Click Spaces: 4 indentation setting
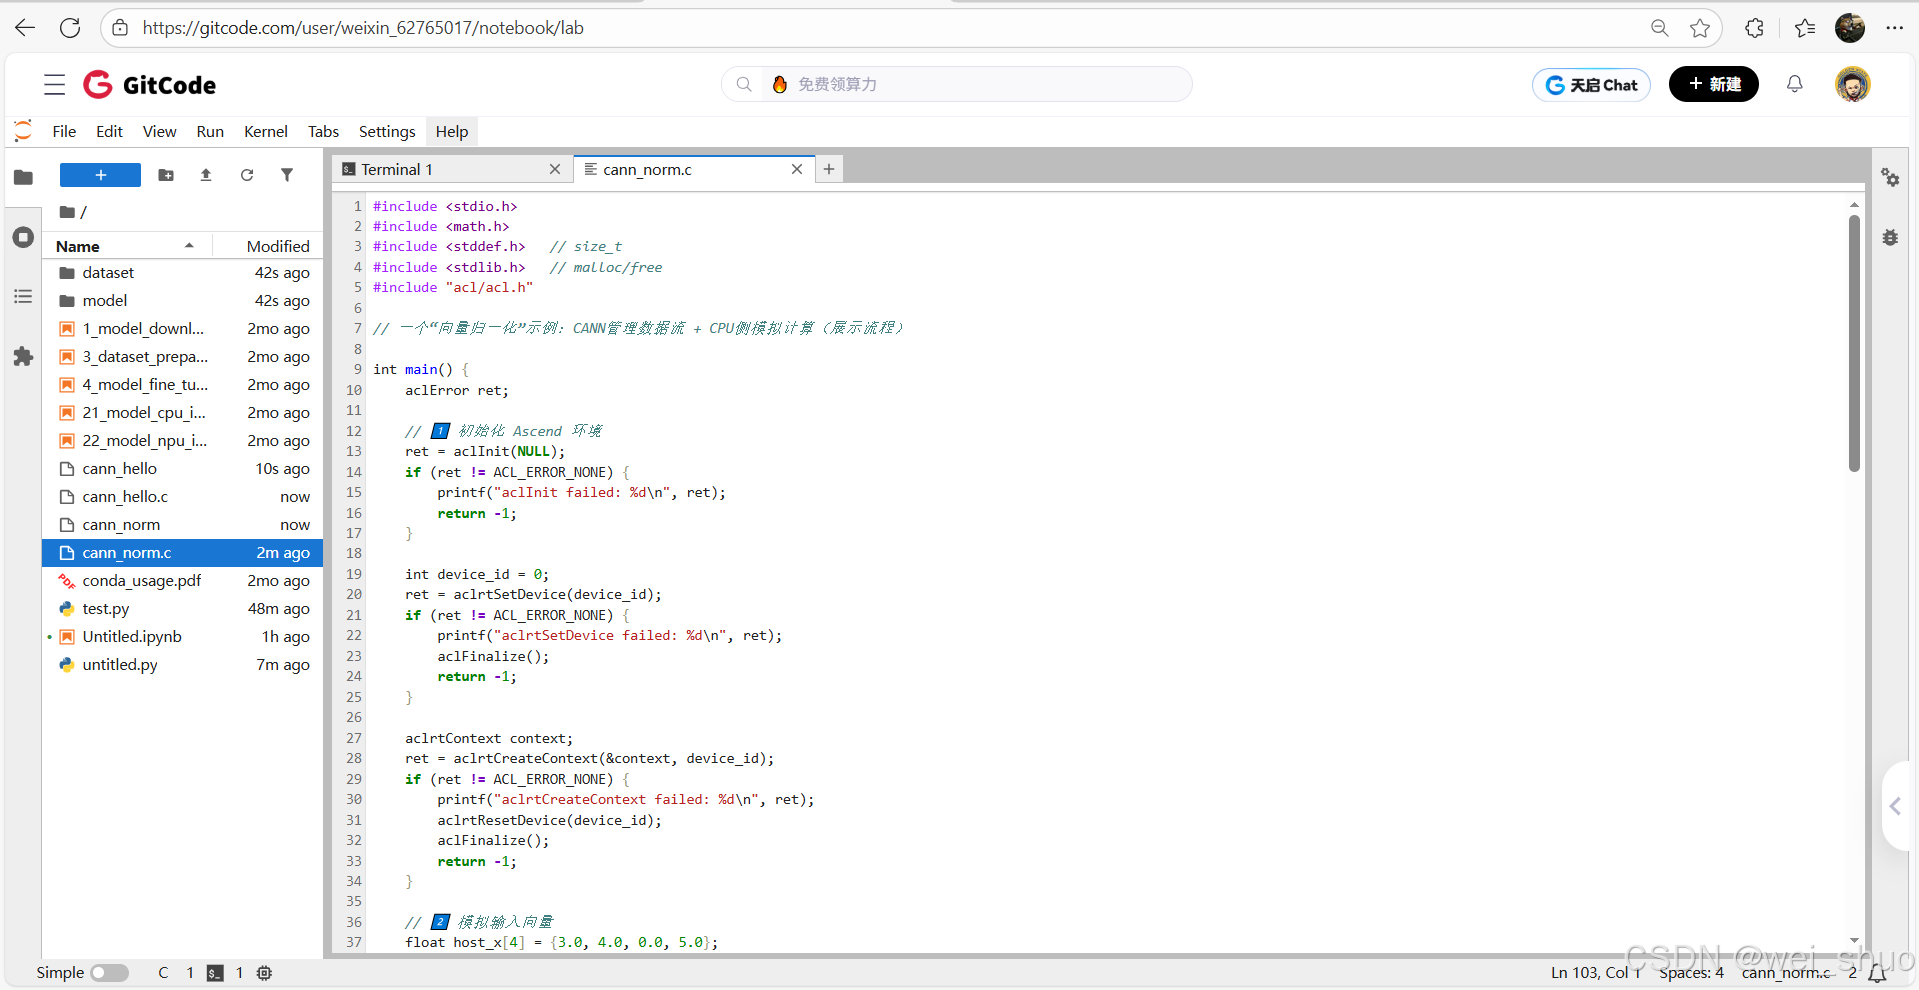The image size is (1919, 990). coord(1691,973)
